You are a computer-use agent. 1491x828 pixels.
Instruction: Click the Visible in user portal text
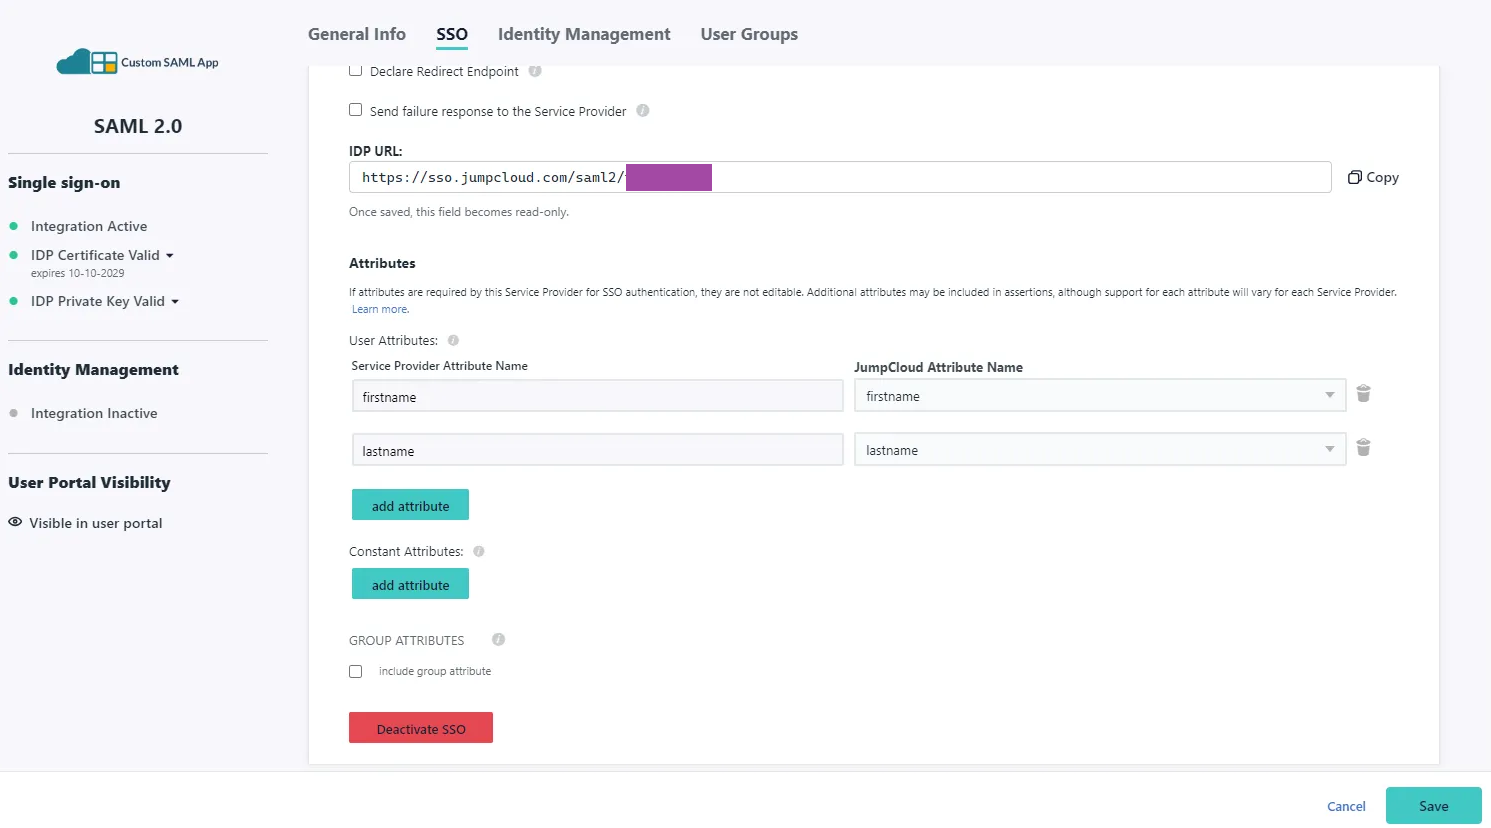coord(96,523)
